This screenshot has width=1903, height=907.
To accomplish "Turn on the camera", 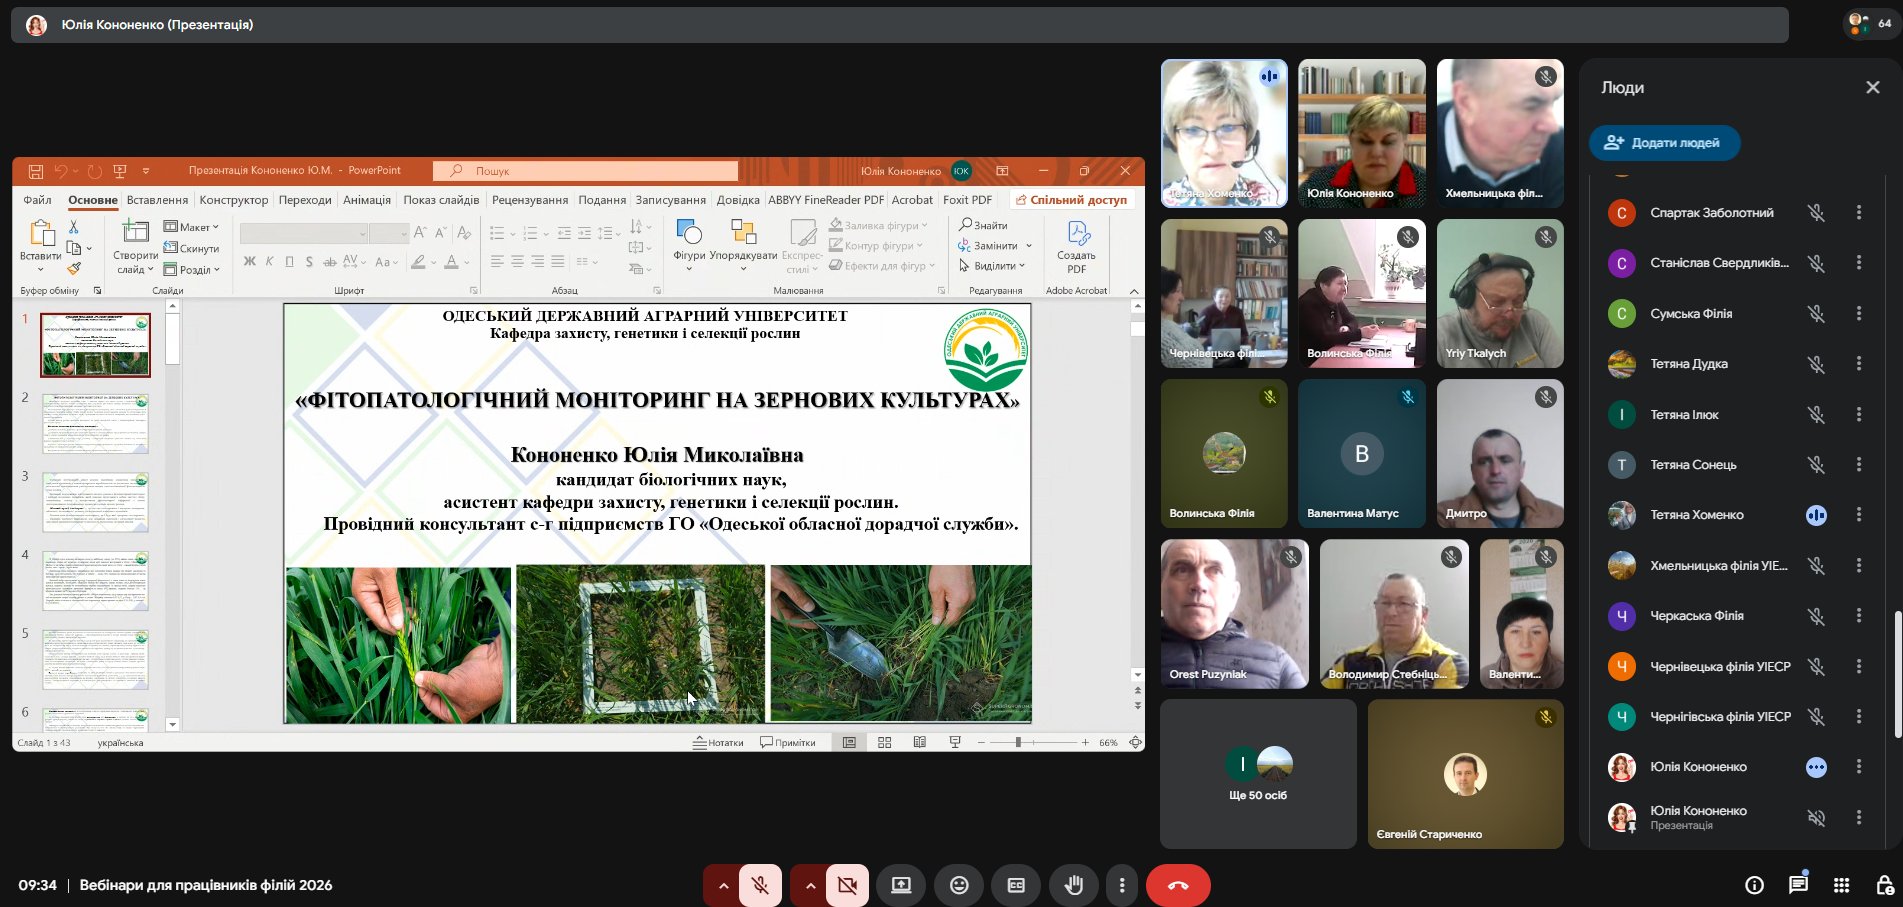I will pyautogui.click(x=847, y=885).
